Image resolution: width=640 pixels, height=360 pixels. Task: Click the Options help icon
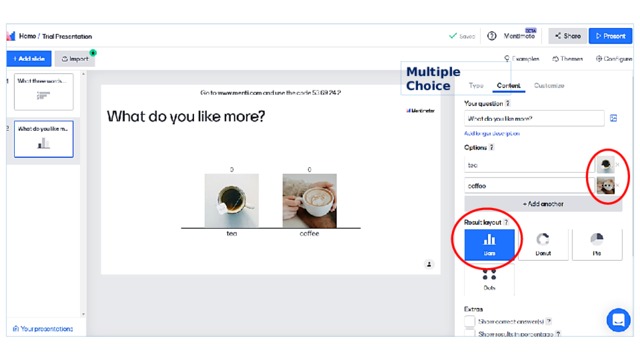click(x=492, y=147)
